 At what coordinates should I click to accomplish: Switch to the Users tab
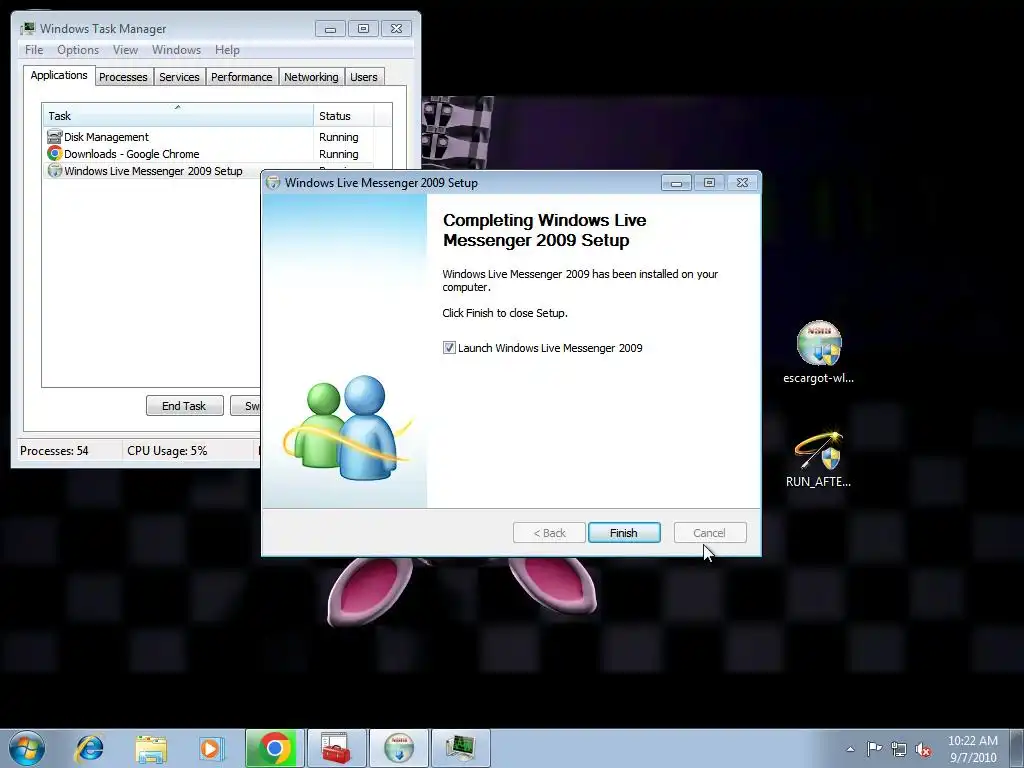coord(364,77)
